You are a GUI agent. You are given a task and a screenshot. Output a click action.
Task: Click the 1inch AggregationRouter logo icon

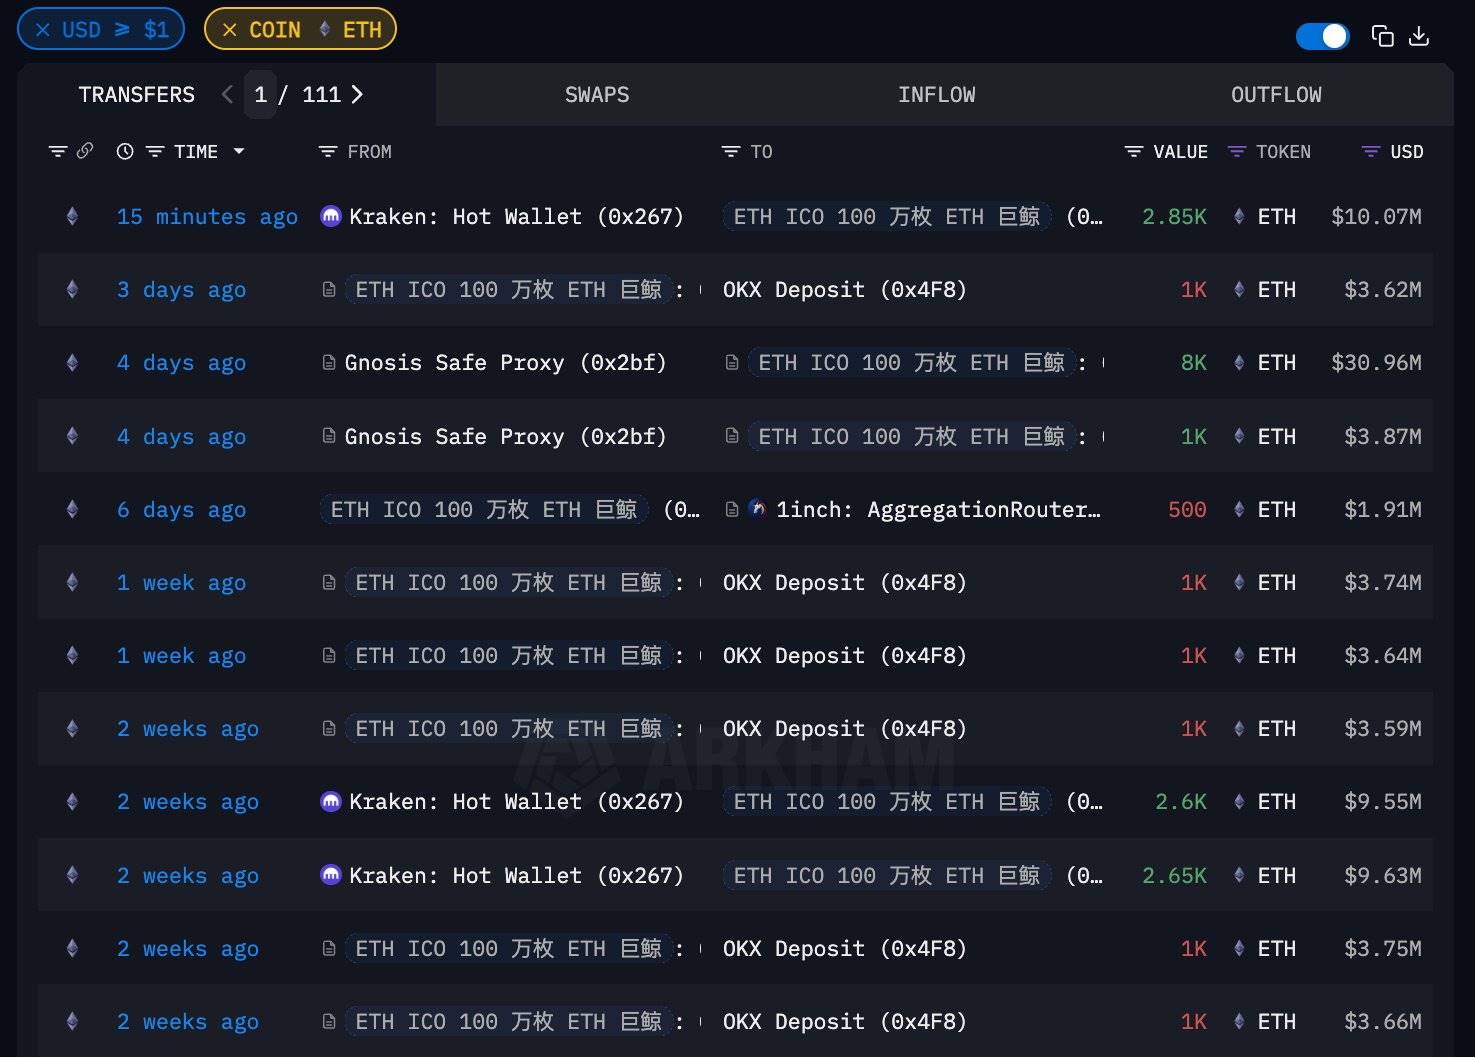click(x=757, y=509)
